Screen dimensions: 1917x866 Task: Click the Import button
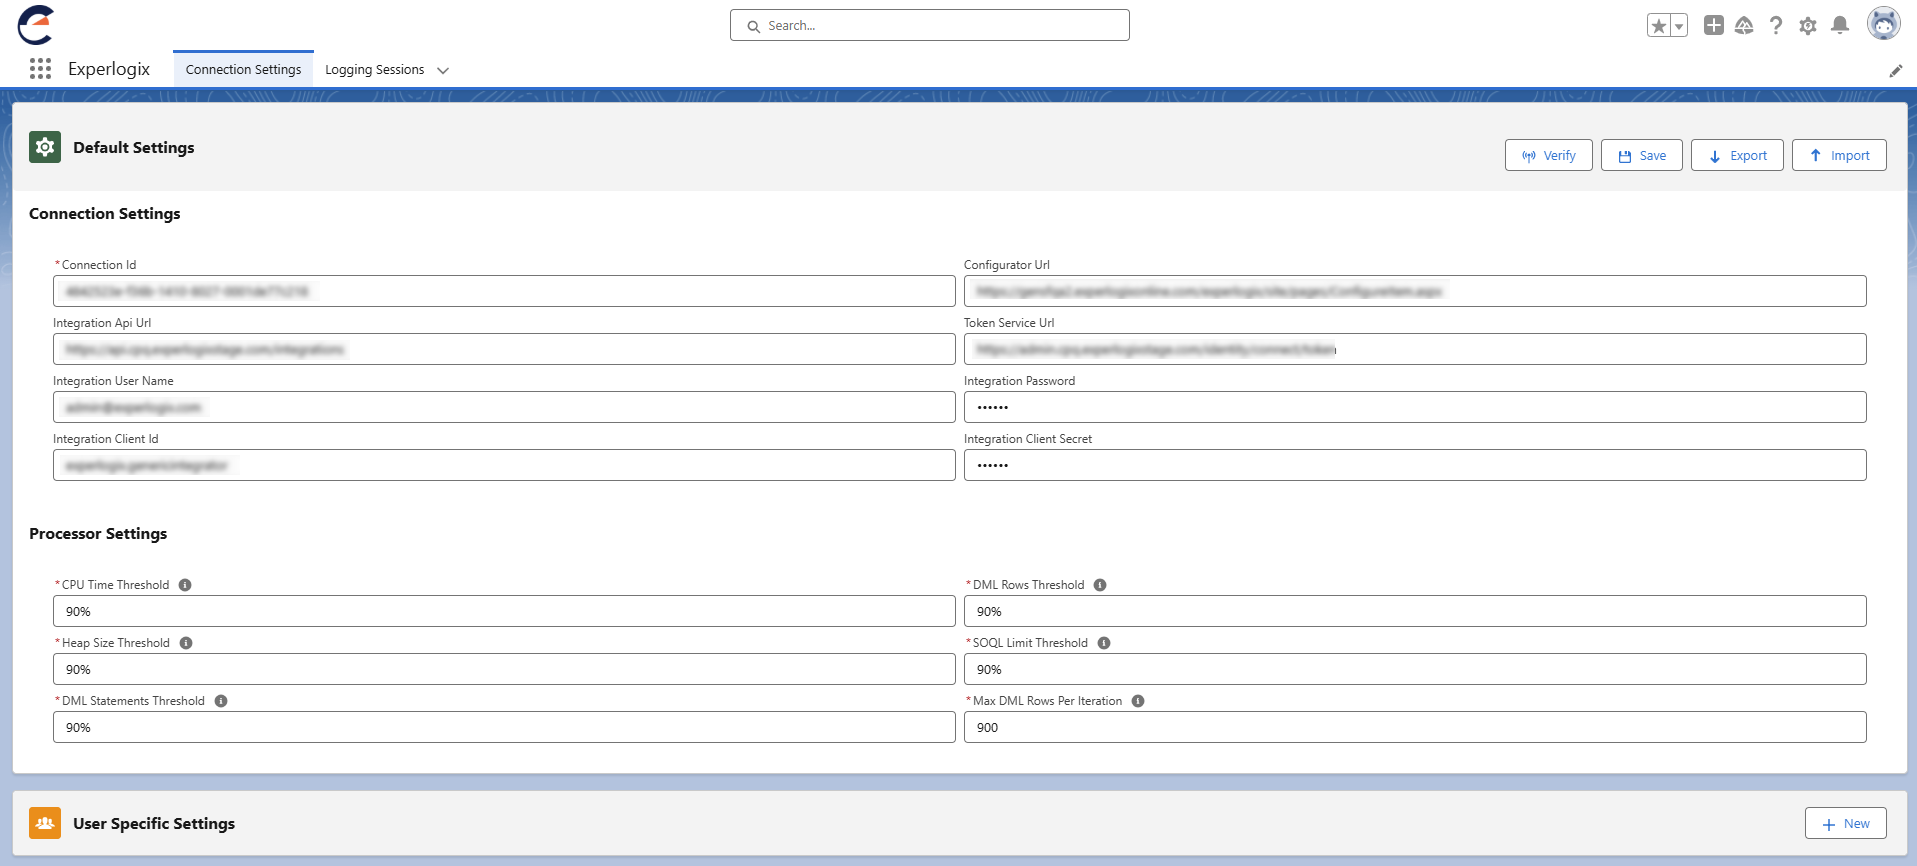coord(1839,155)
